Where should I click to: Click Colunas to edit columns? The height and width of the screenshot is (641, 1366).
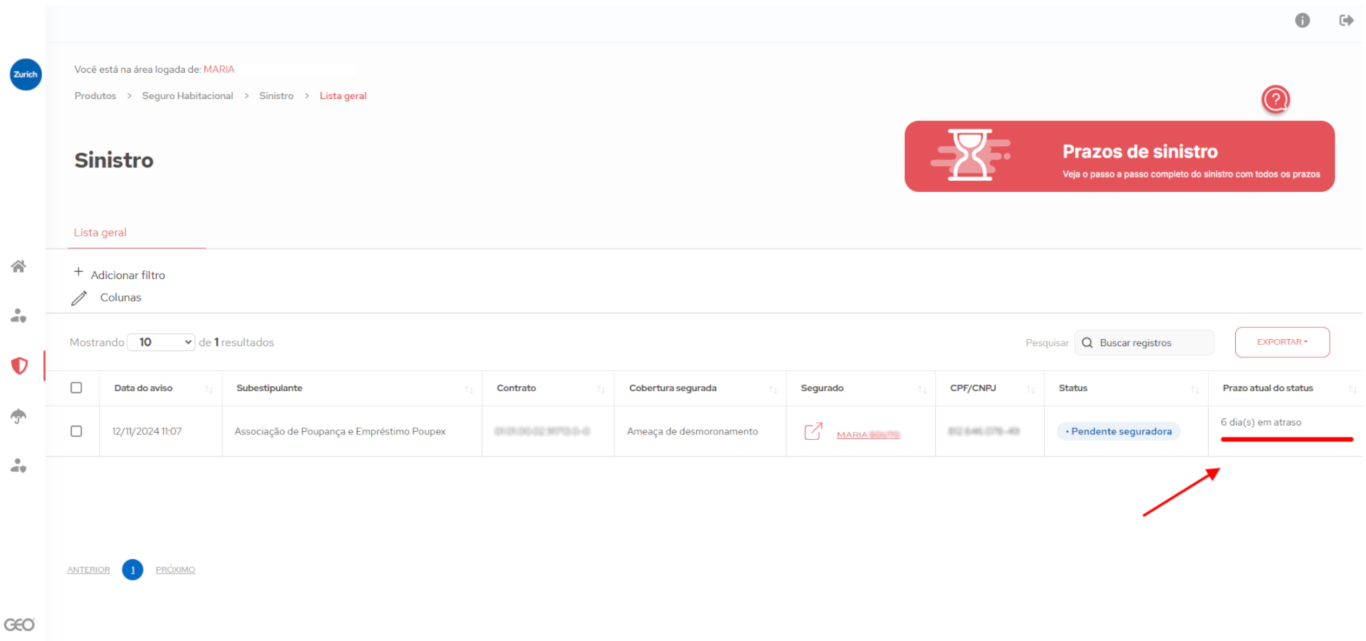[x=120, y=298]
